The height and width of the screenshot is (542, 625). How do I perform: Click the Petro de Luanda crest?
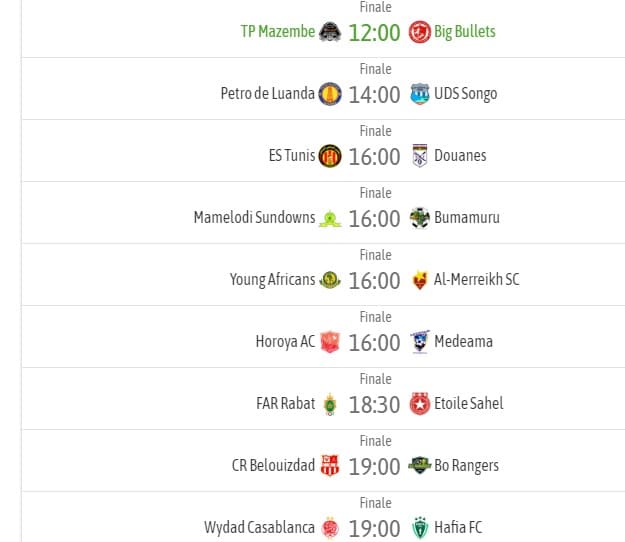[x=330, y=94]
